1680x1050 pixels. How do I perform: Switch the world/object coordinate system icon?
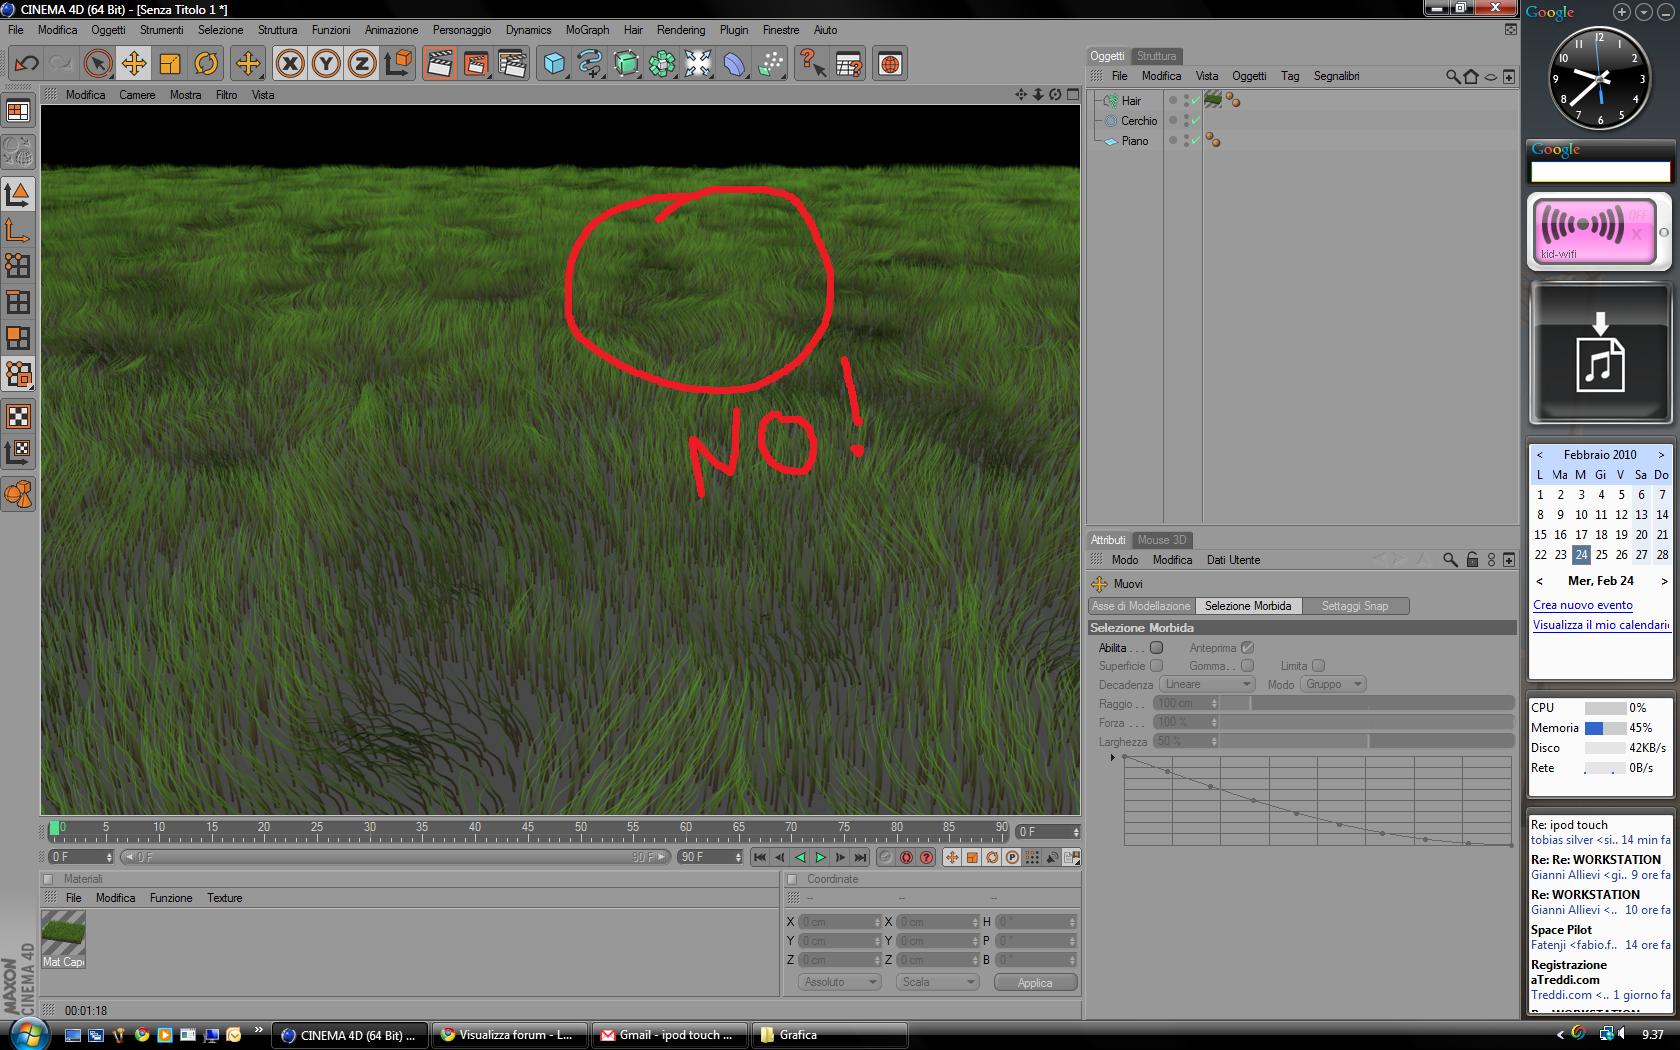point(398,64)
